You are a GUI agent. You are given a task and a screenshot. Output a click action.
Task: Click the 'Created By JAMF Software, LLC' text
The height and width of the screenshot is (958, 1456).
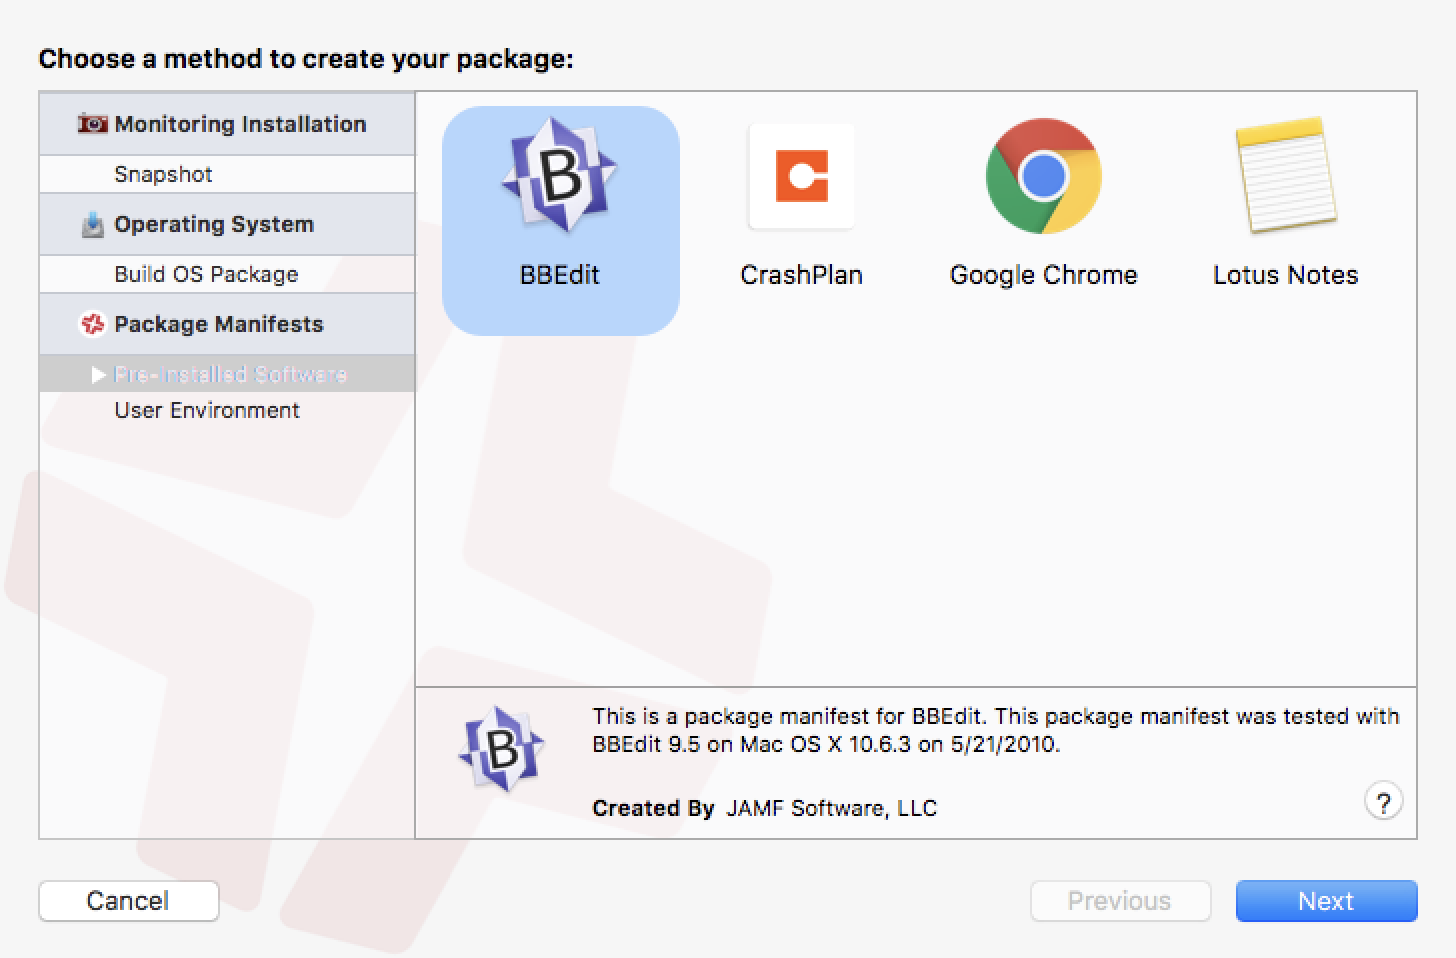(764, 808)
